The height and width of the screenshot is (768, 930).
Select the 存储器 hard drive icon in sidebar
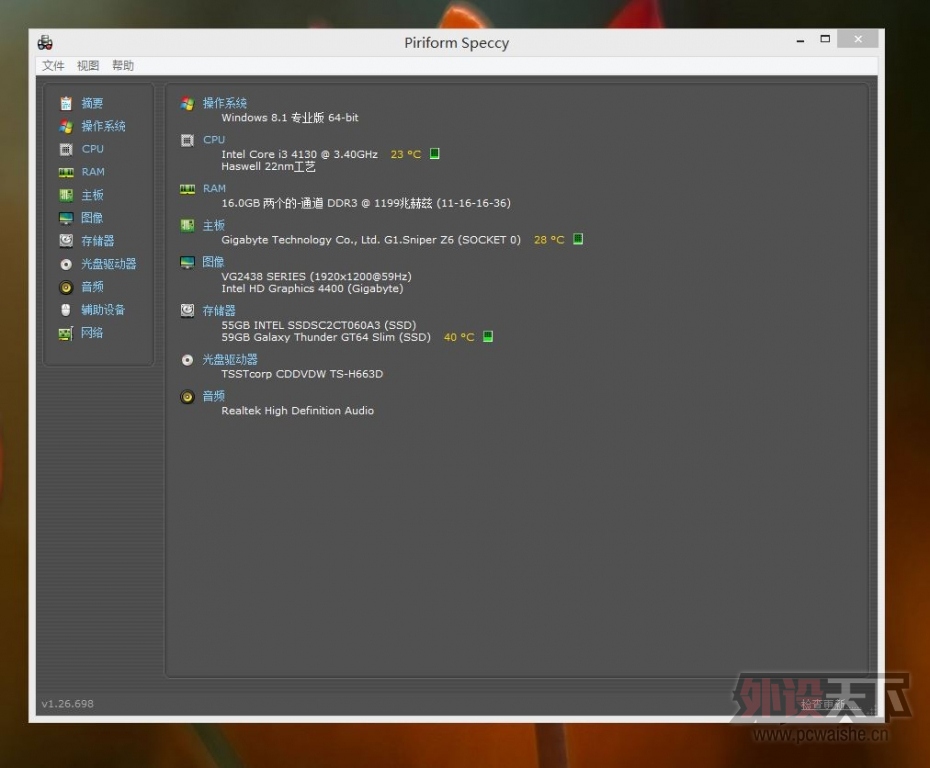pos(66,241)
